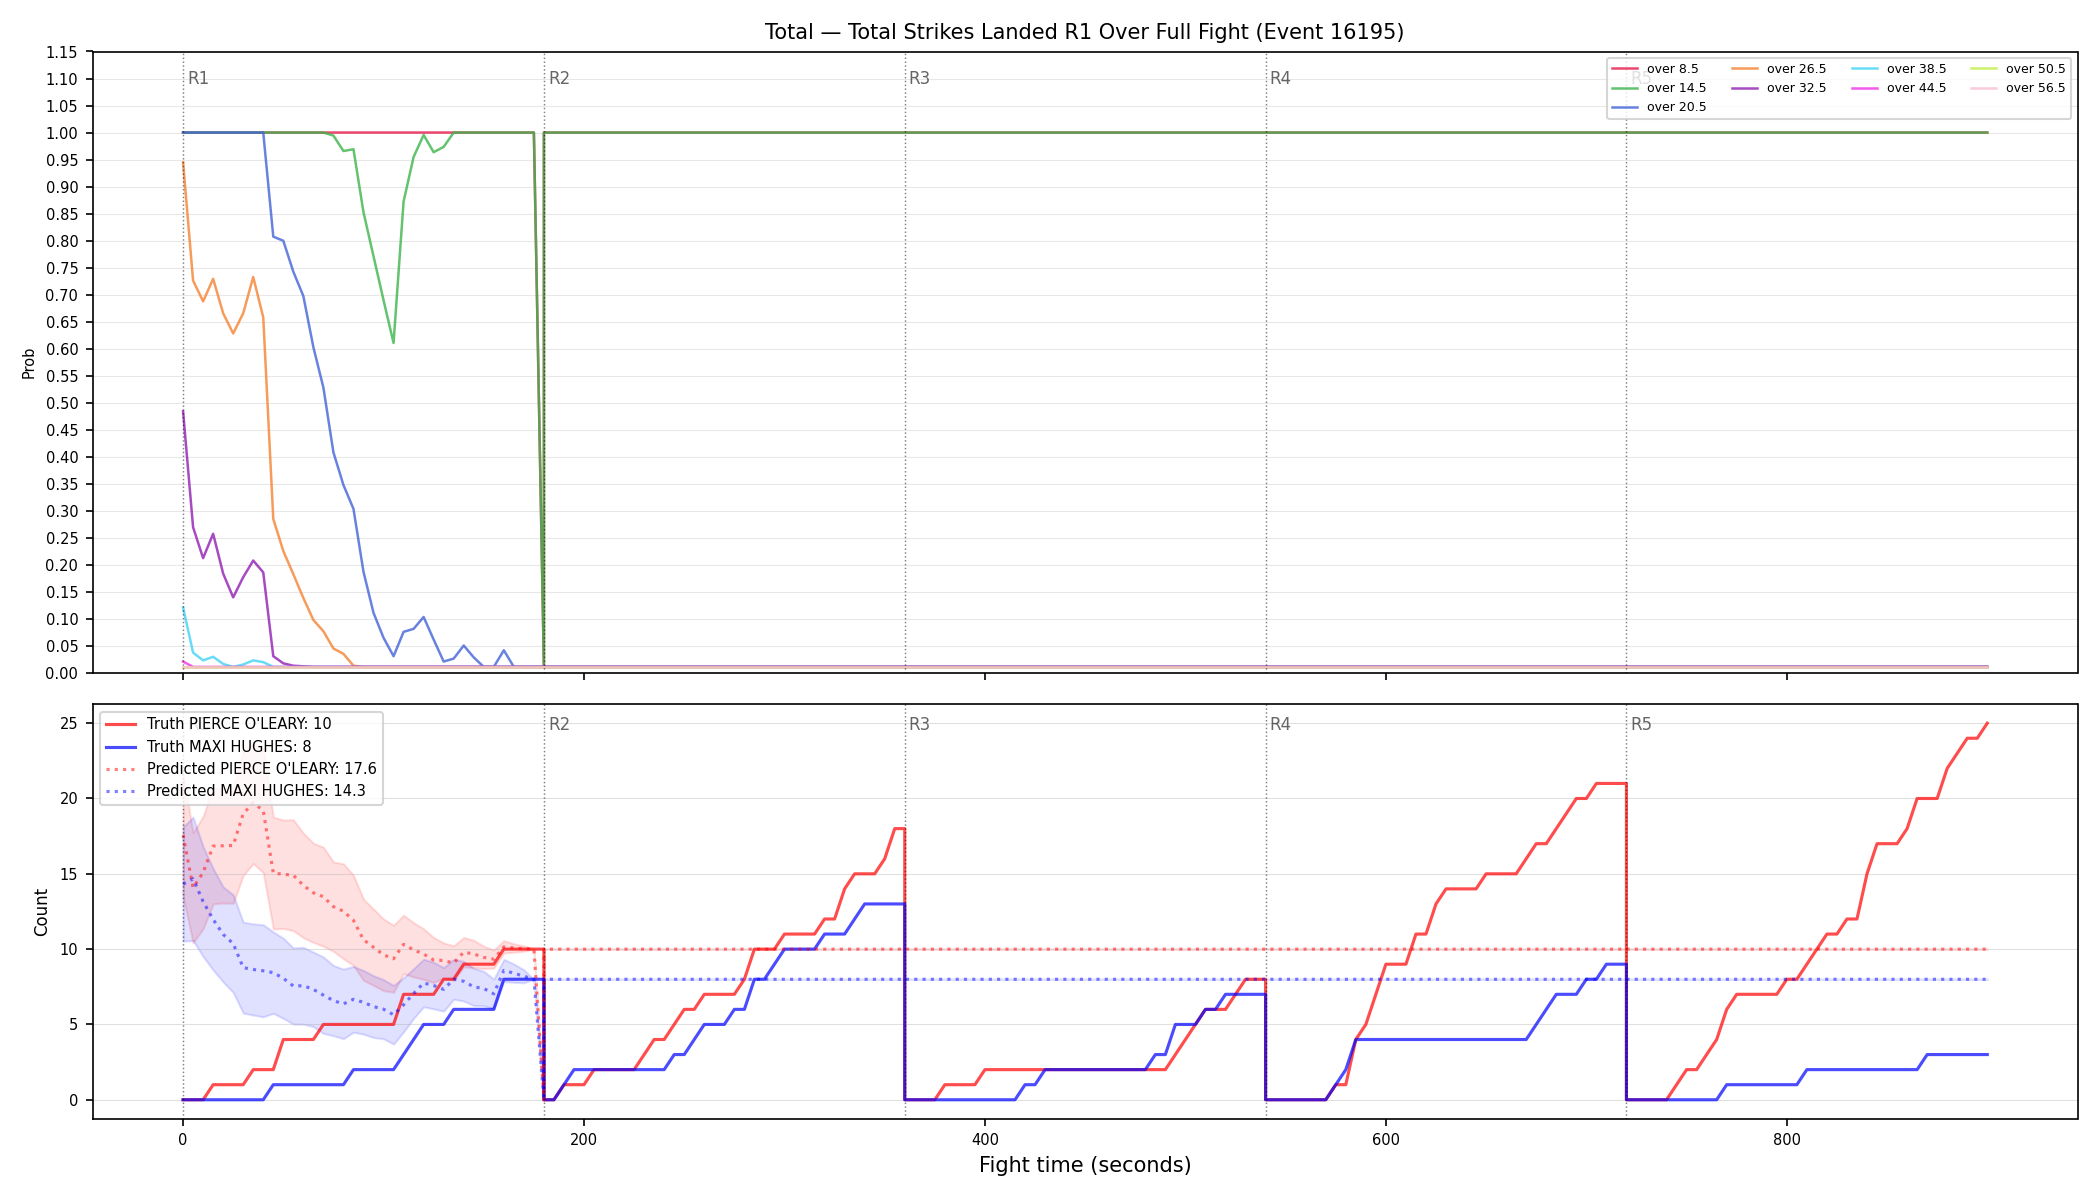Screen dimensions: 2100x1200
Task: Click the 15 tick on Count axis
Action: point(71,874)
